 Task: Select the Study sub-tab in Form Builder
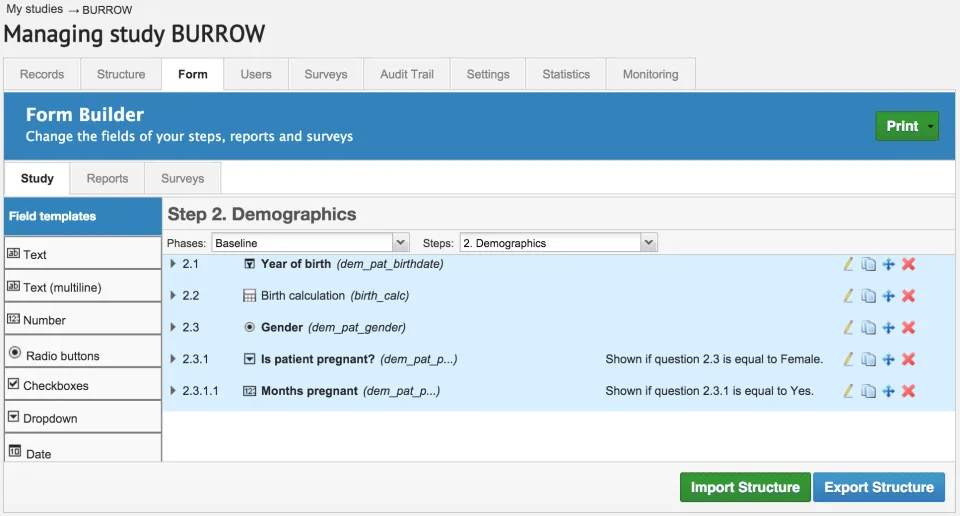37,178
